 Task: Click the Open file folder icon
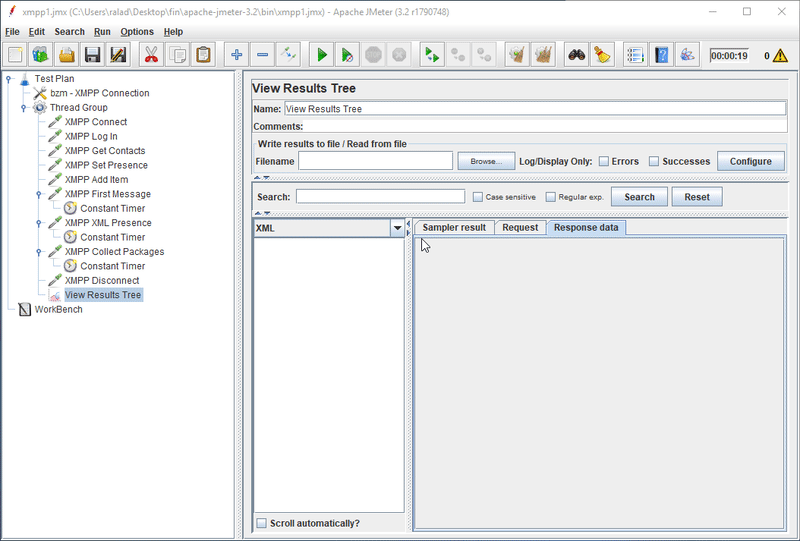[67, 55]
